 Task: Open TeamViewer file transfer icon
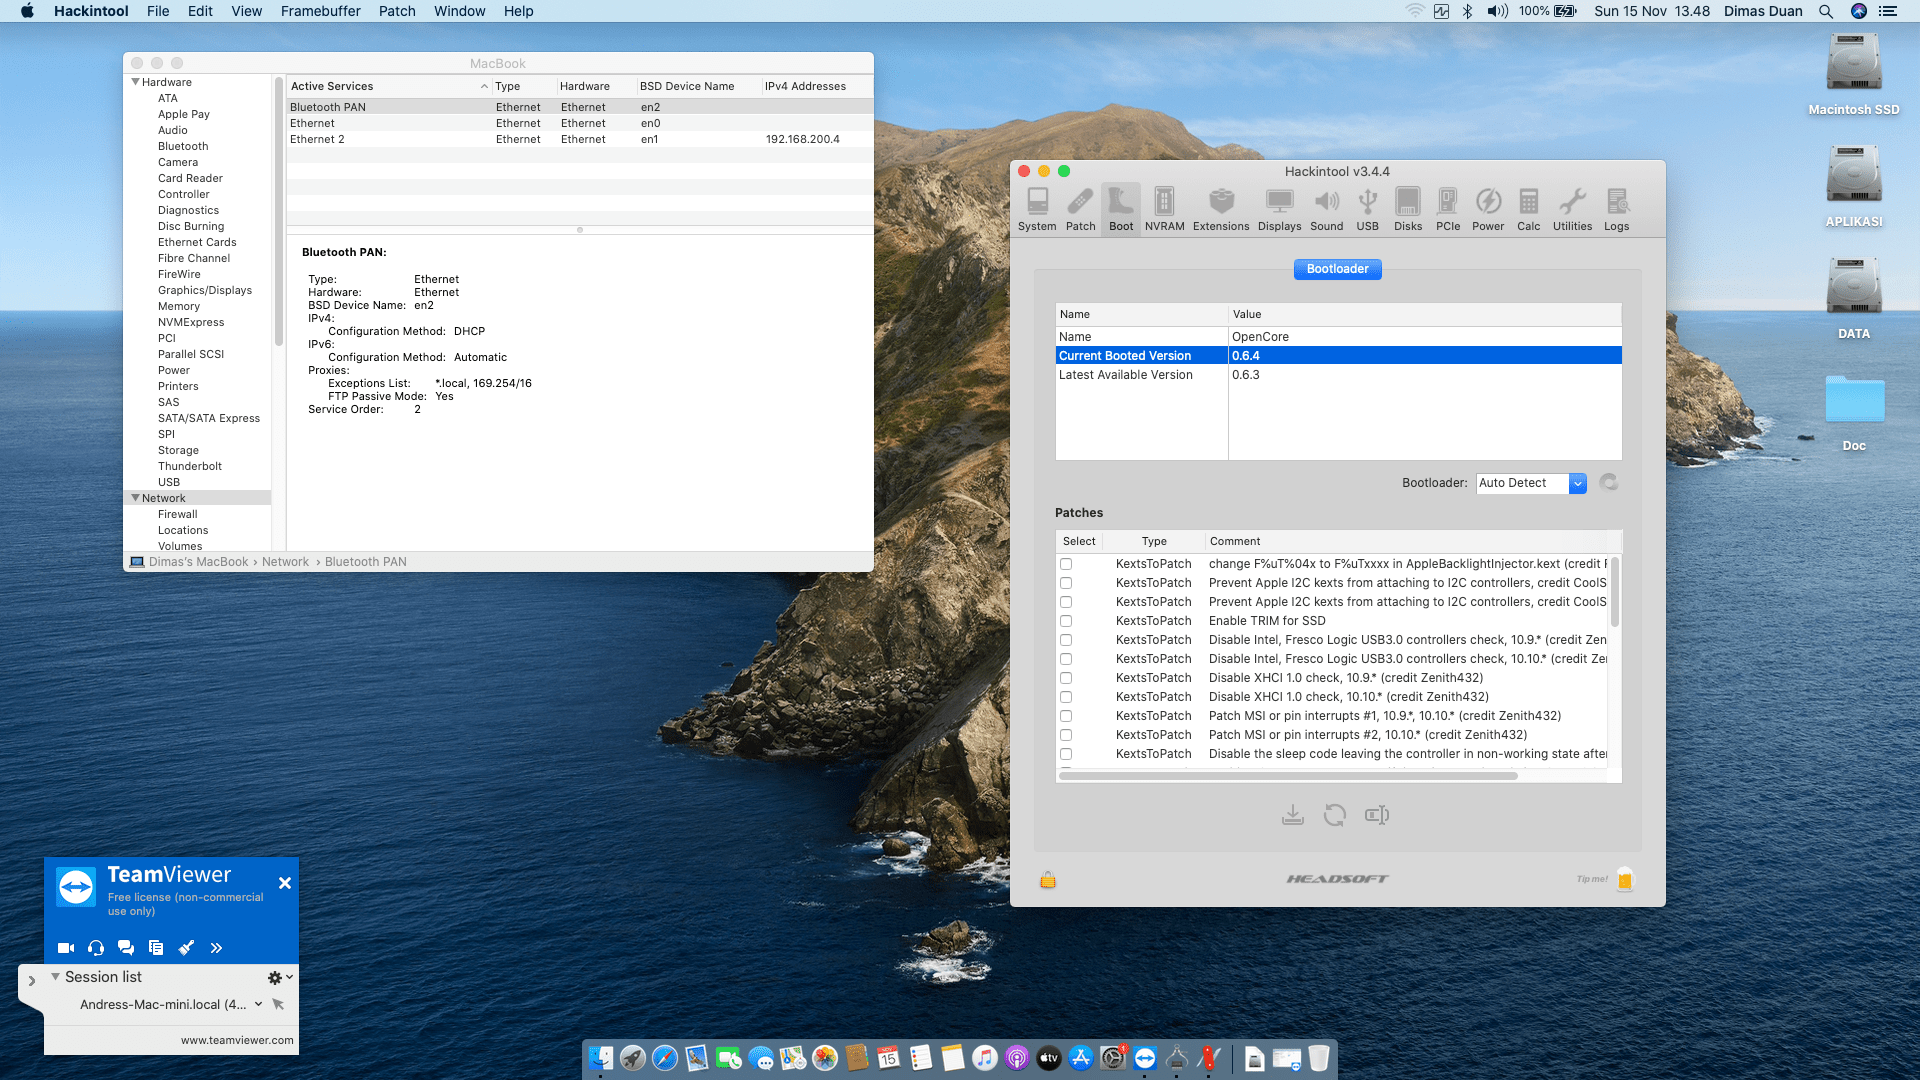click(156, 948)
